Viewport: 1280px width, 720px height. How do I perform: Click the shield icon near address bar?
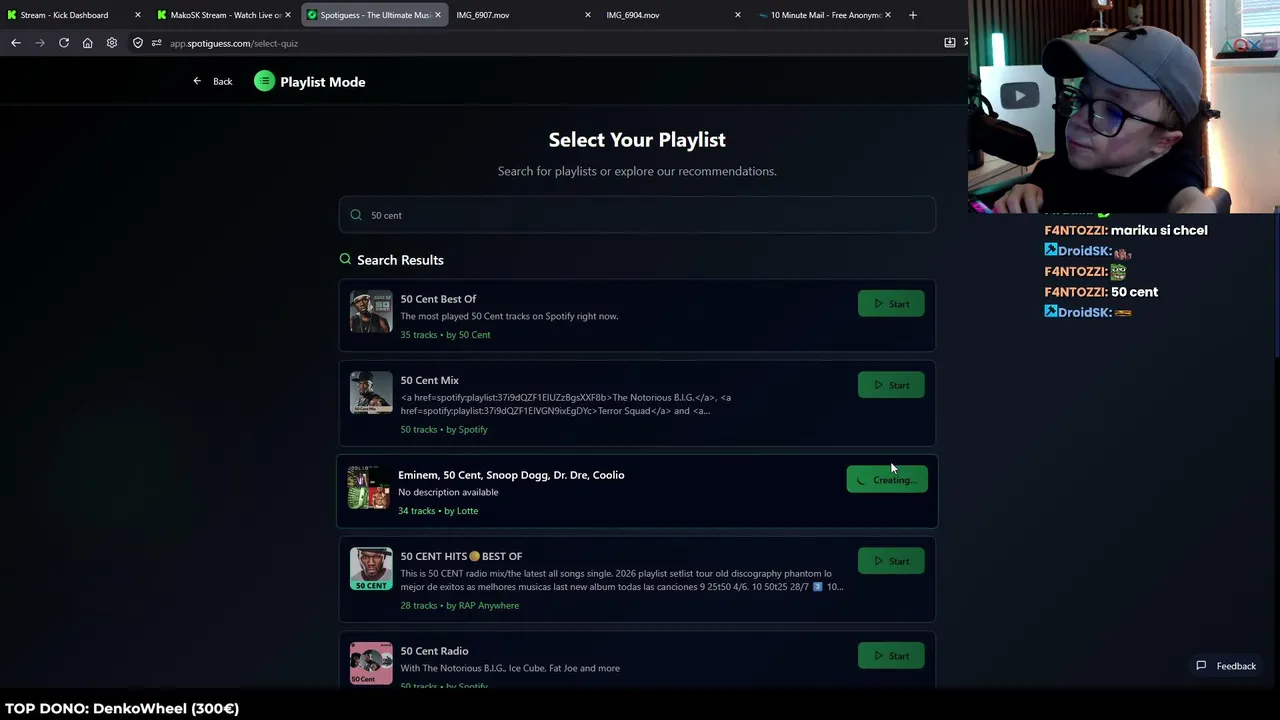[x=138, y=43]
